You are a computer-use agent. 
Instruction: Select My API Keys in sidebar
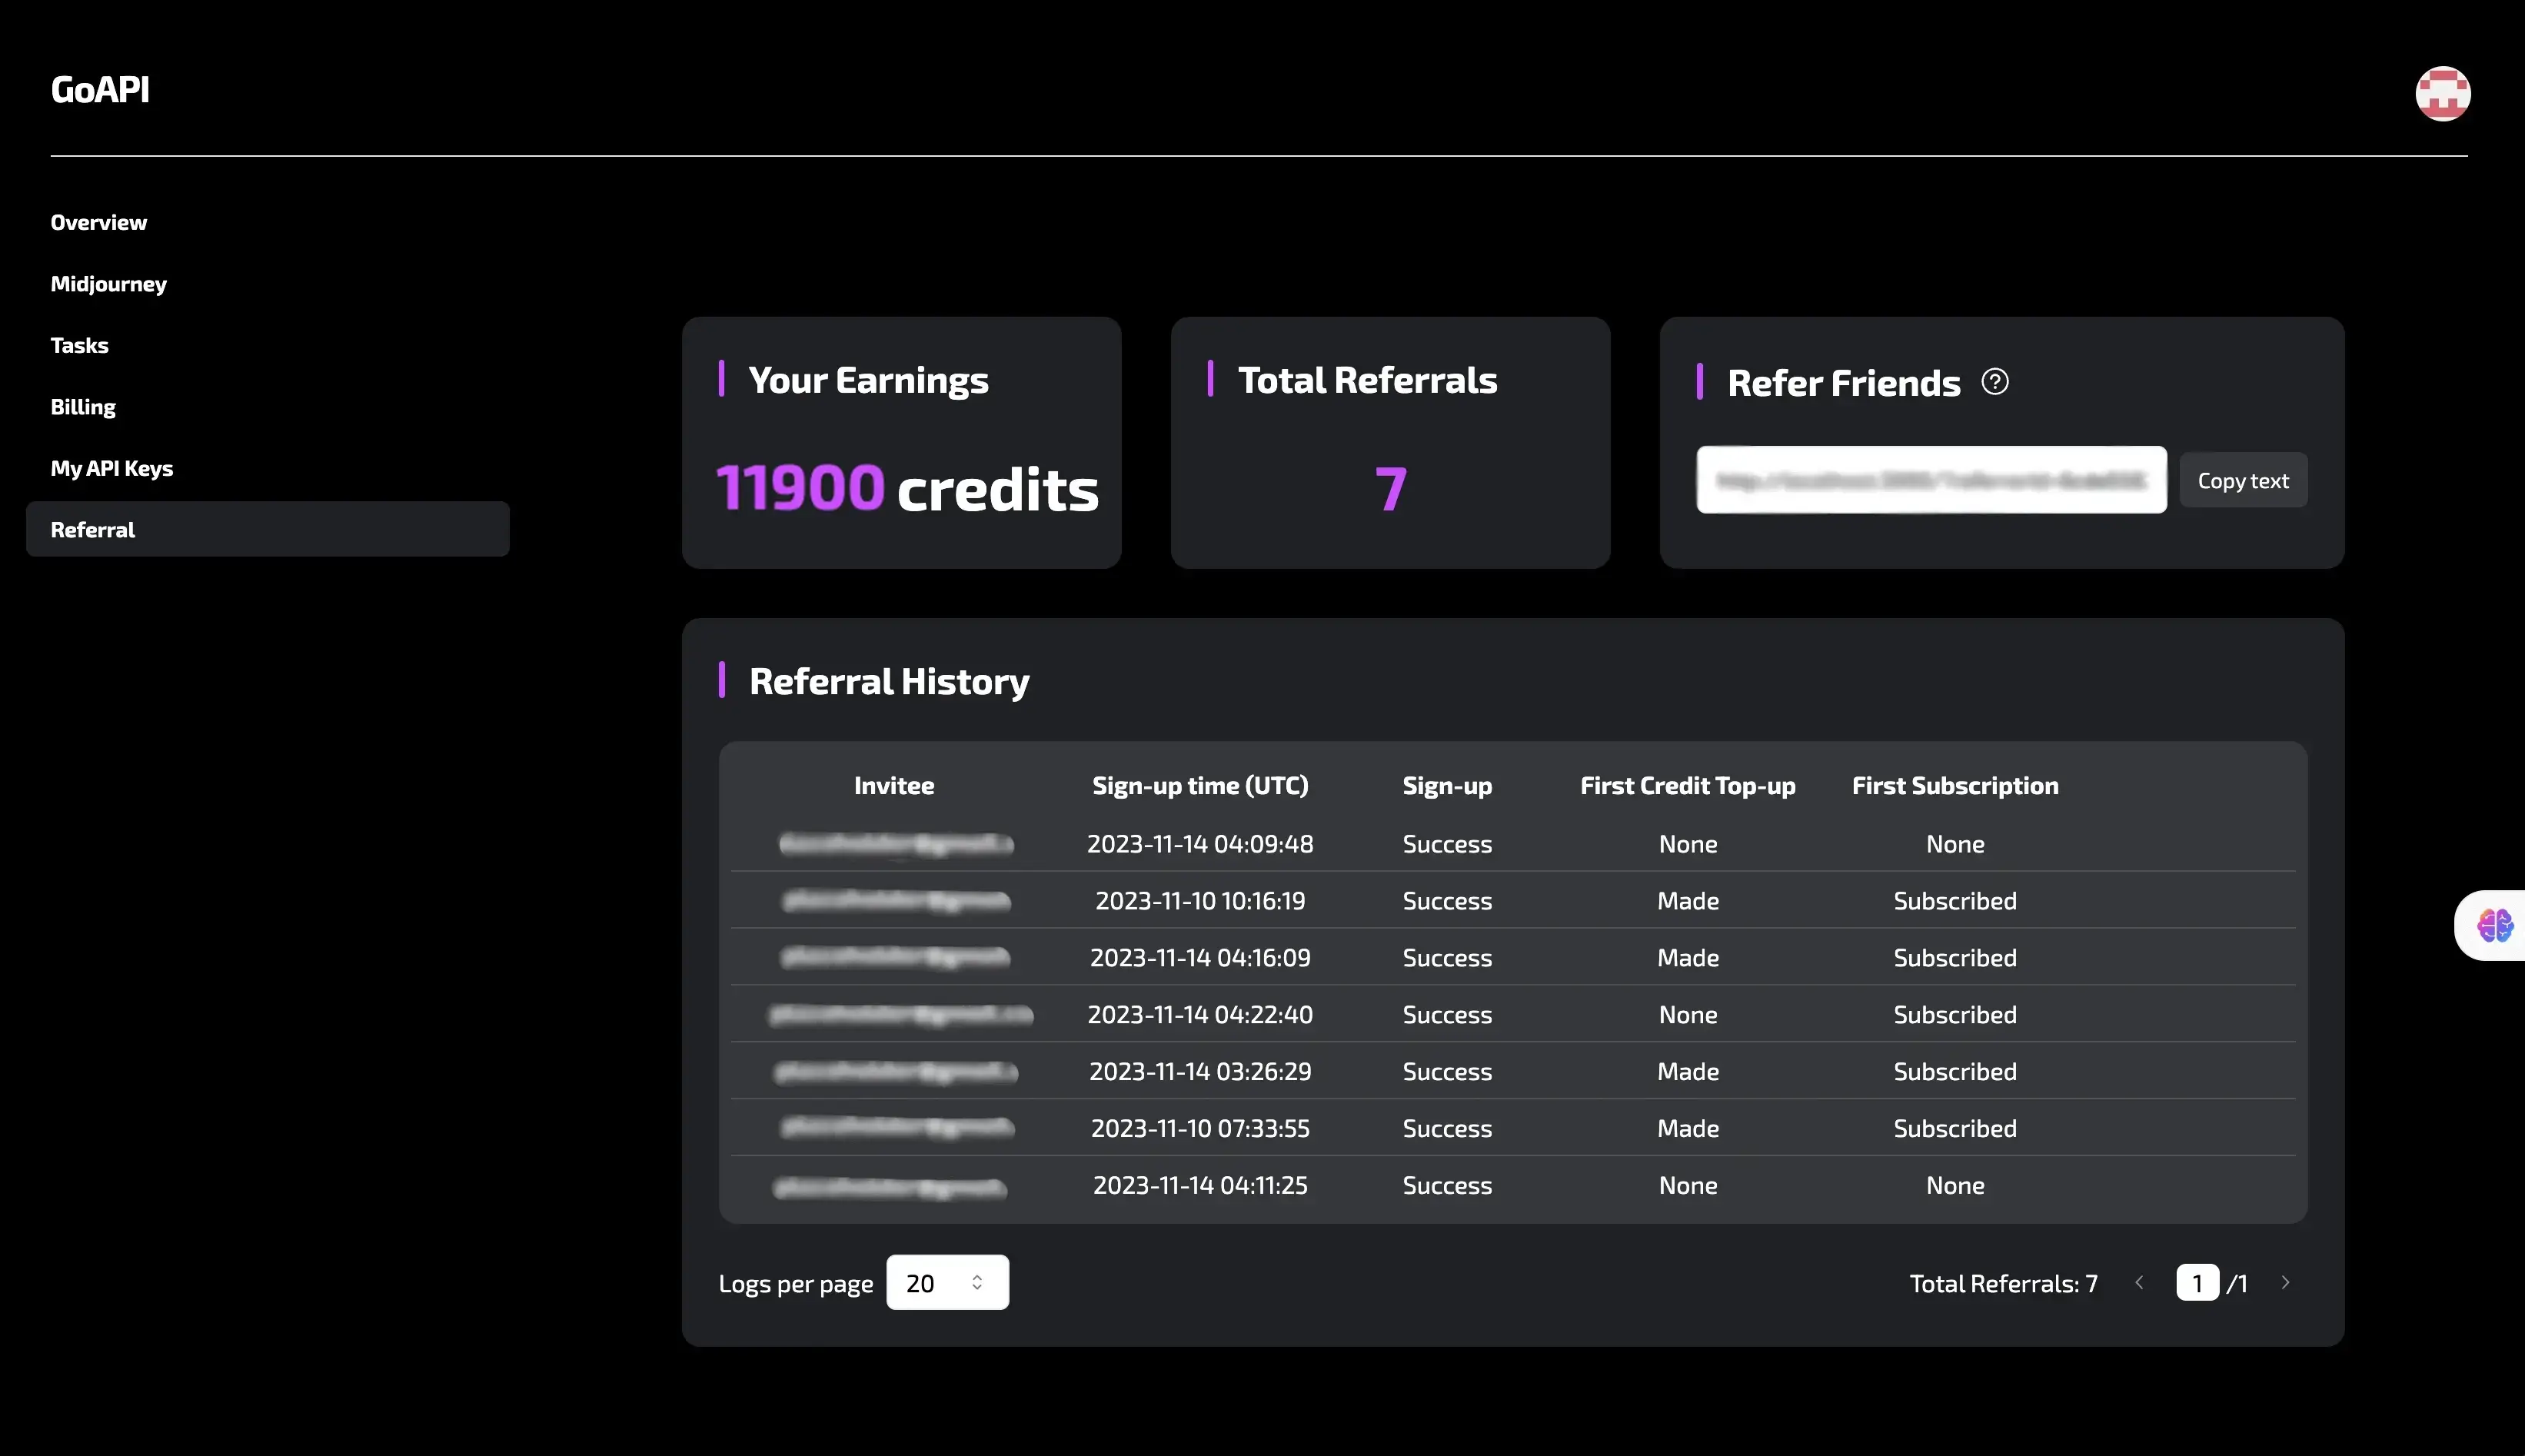coord(111,468)
